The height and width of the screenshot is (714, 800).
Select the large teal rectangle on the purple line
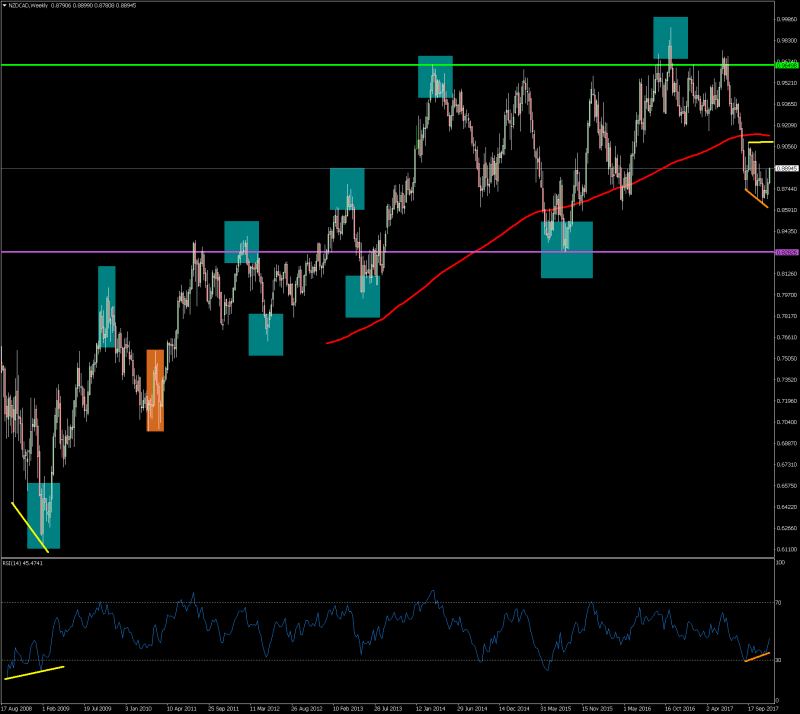(x=567, y=249)
